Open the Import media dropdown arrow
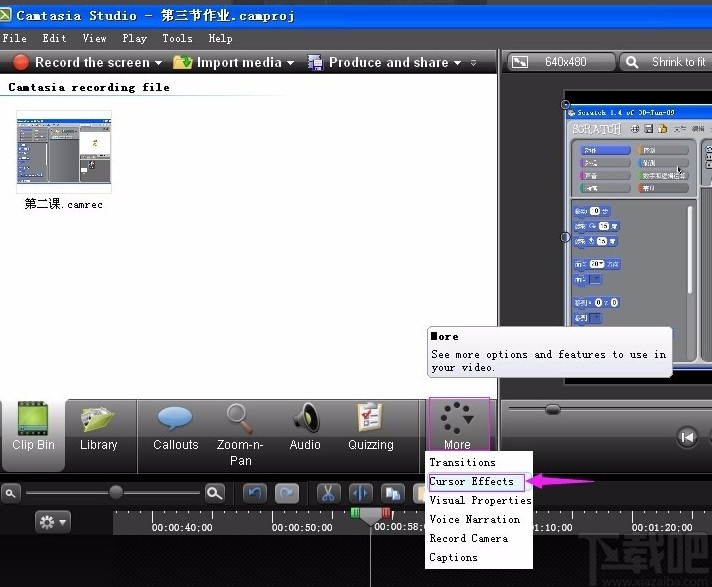The width and height of the screenshot is (712, 587). pos(290,63)
